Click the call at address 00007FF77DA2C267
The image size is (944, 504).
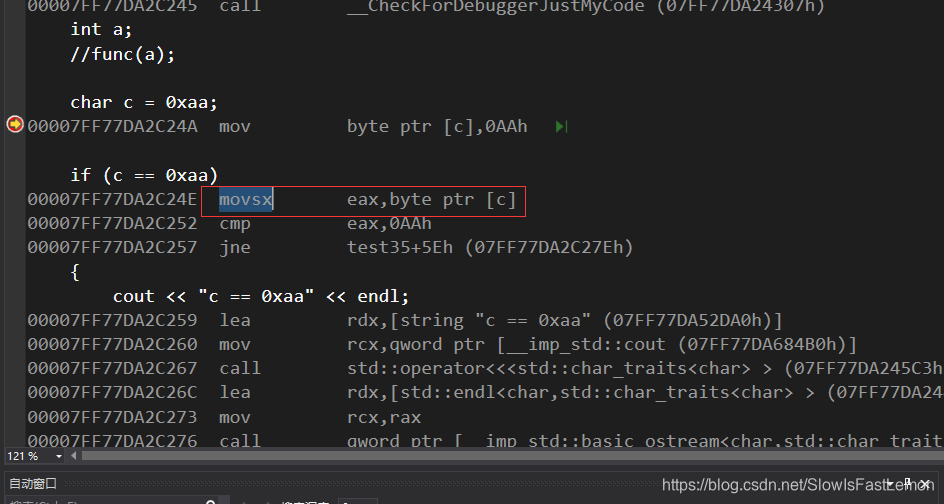point(240,369)
